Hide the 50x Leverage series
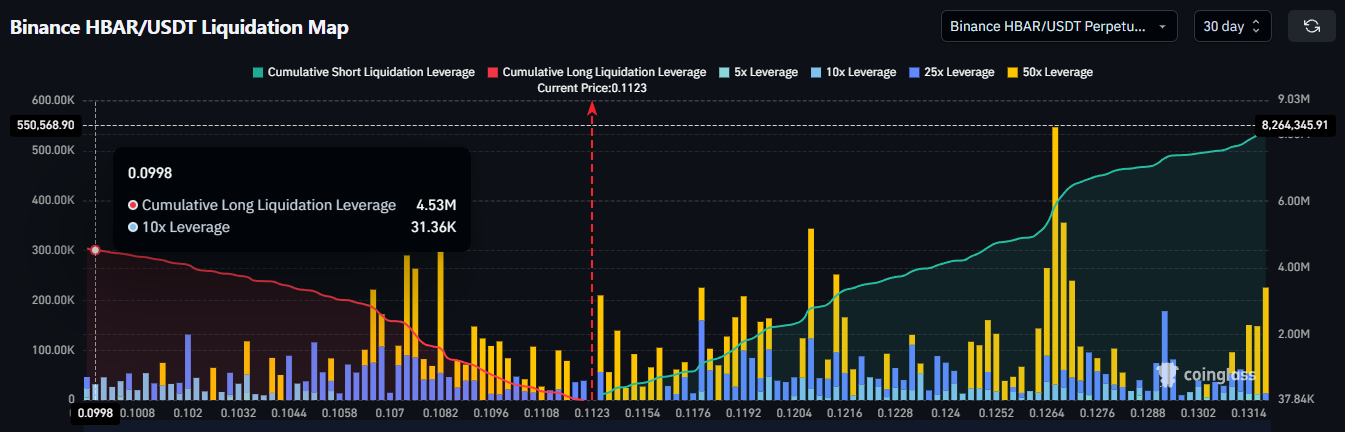The width and height of the screenshot is (1345, 432). 1050,72
